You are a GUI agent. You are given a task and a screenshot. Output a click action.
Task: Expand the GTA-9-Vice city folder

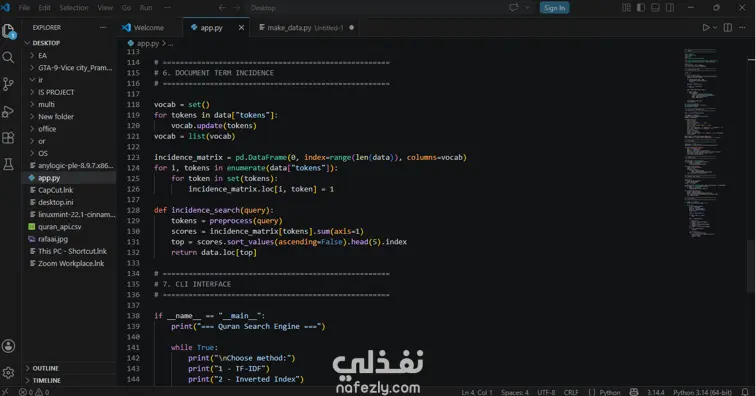[75, 68]
